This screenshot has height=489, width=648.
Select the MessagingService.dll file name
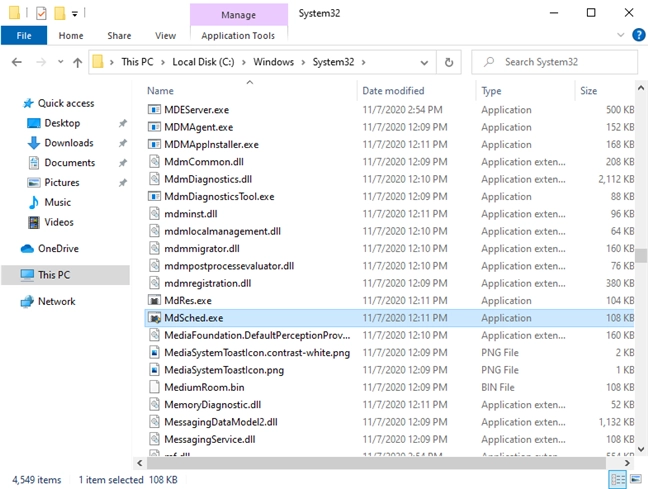coord(210,439)
